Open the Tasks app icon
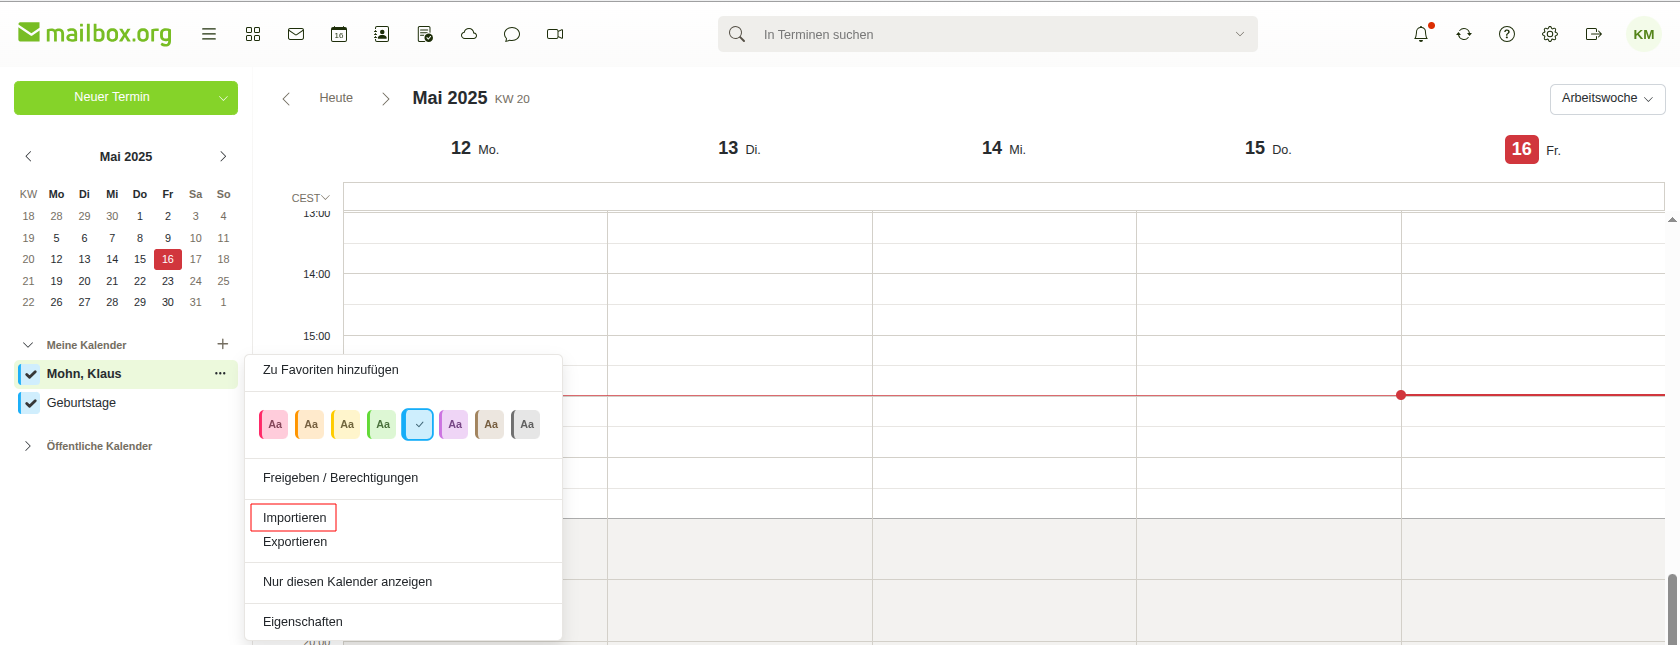Viewport: 1680px width, 645px height. (425, 34)
